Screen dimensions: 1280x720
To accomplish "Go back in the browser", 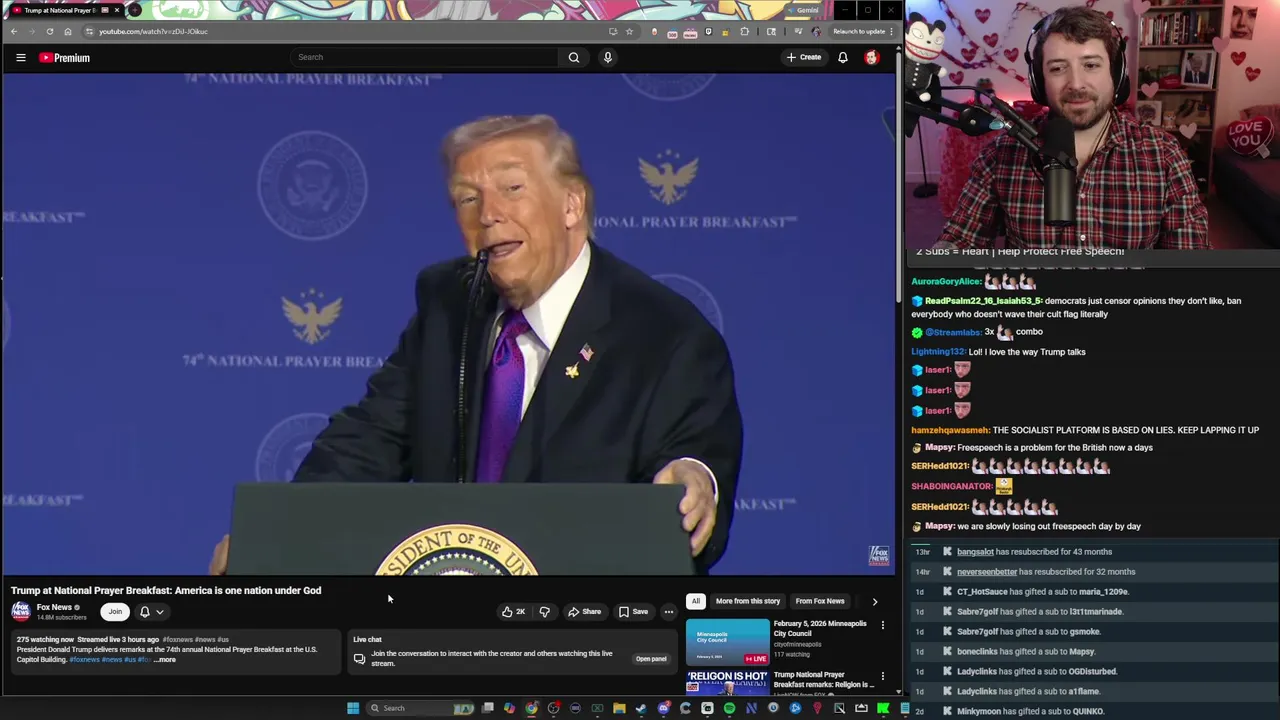I will coord(14,31).
